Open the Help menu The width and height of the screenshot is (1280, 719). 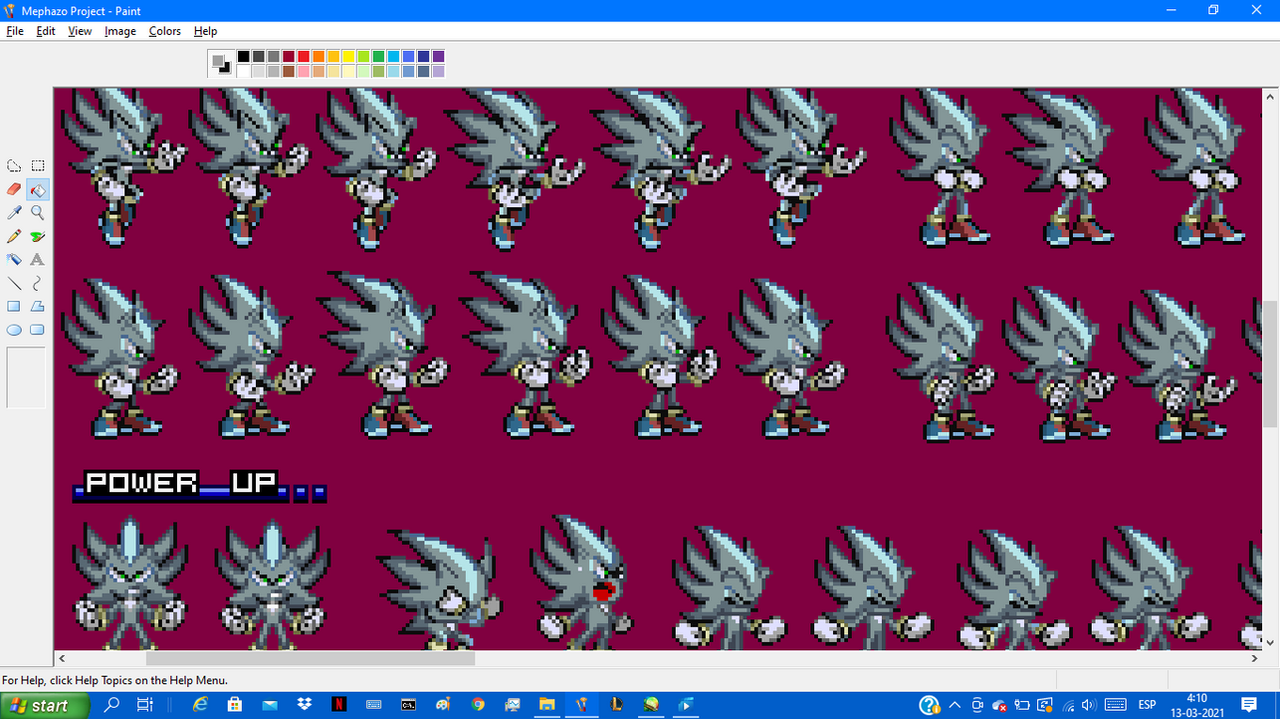coord(205,31)
